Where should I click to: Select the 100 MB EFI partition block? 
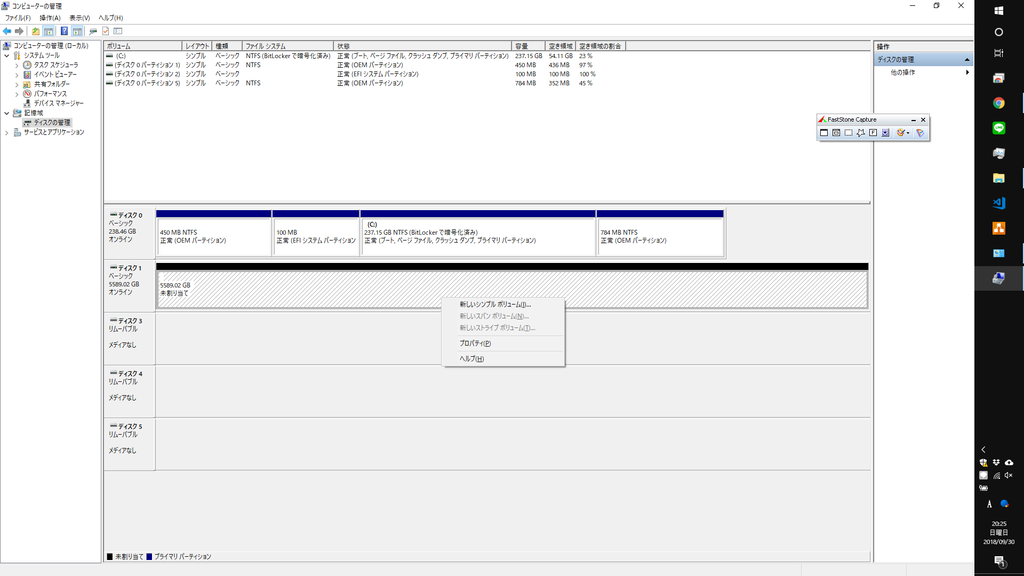[x=315, y=233]
